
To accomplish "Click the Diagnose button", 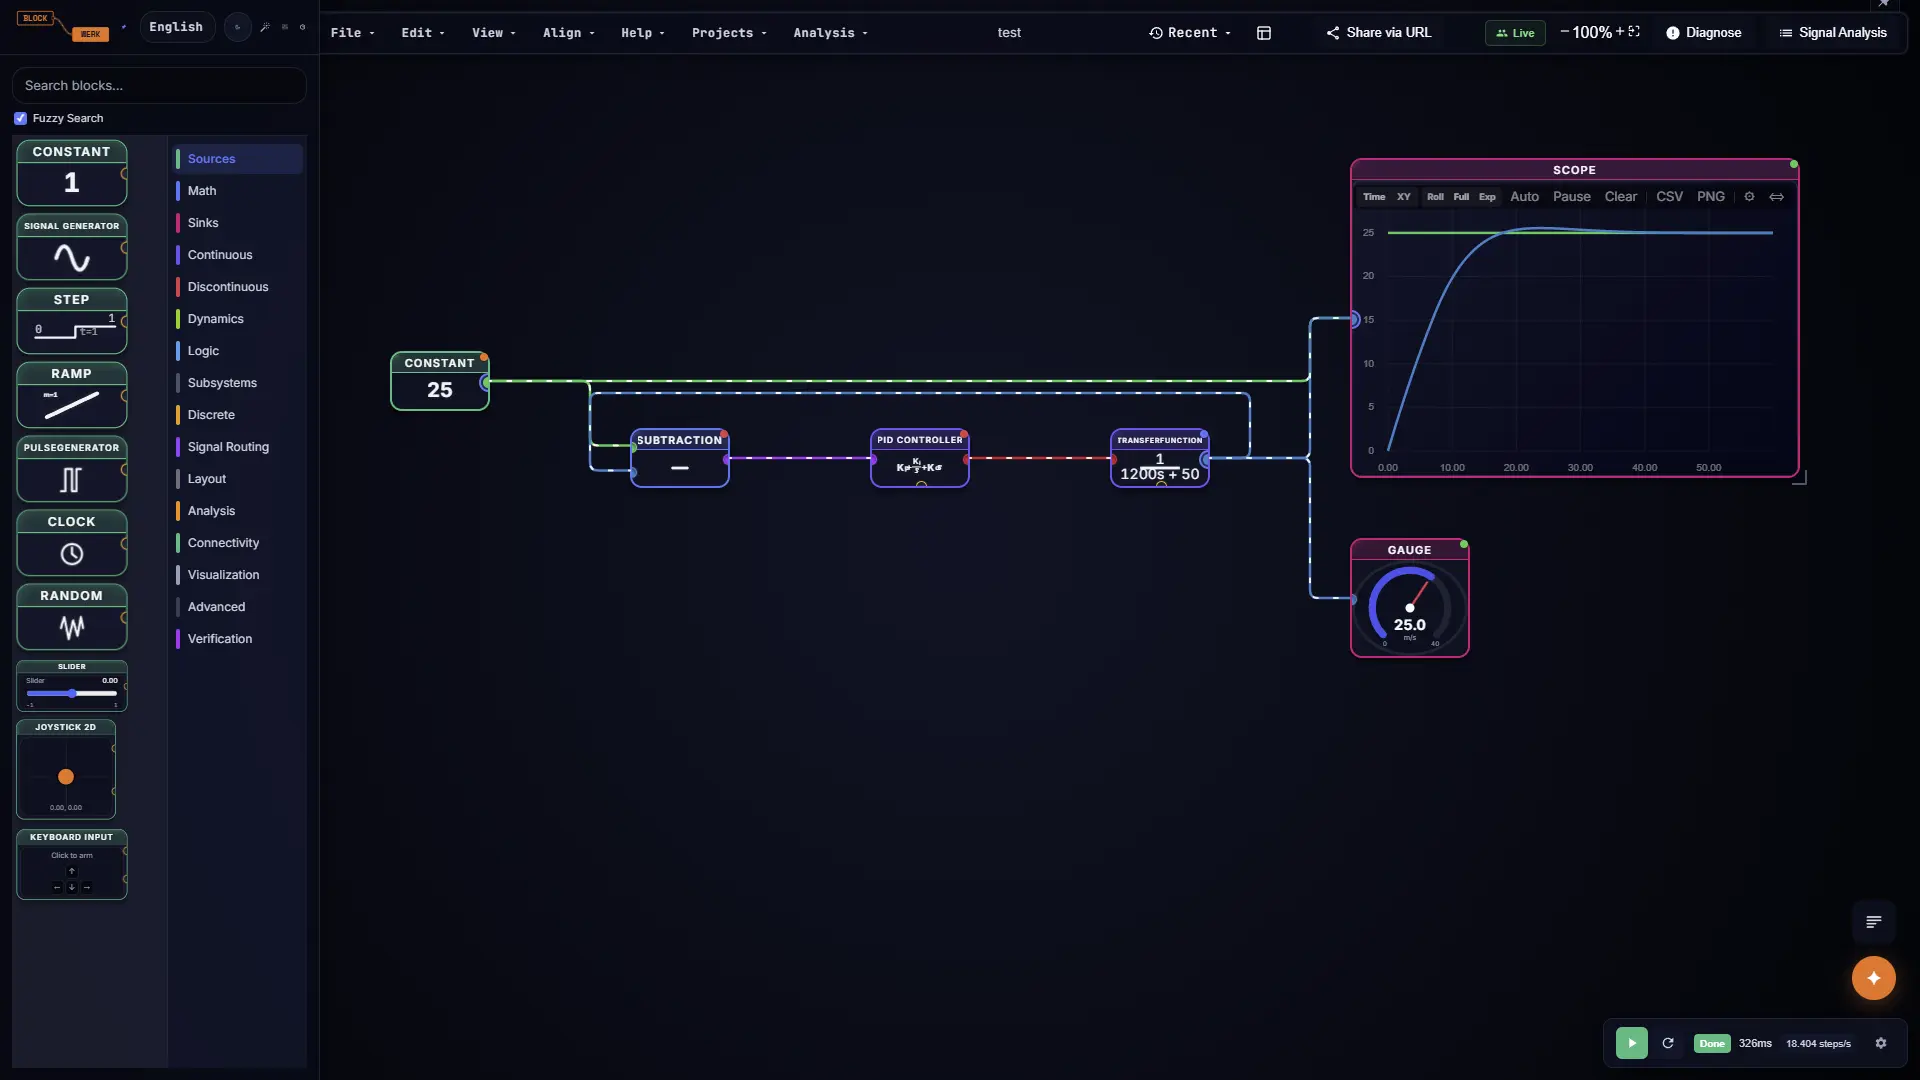I will [1704, 33].
